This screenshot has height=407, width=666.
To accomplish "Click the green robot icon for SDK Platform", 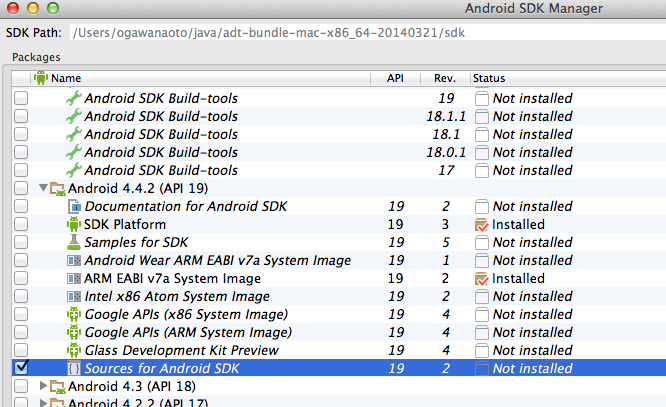I will pos(74,224).
